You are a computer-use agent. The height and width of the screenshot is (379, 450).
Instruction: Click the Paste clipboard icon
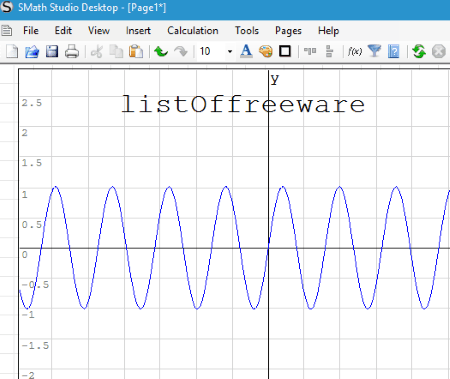[136, 52]
